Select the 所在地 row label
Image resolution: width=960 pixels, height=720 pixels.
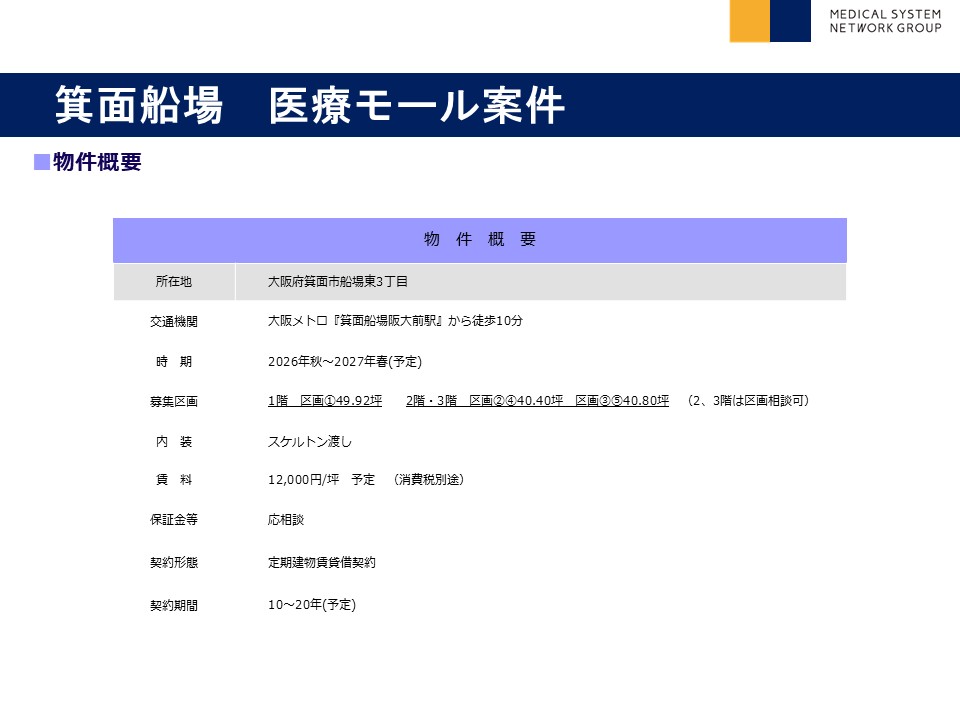tap(174, 282)
